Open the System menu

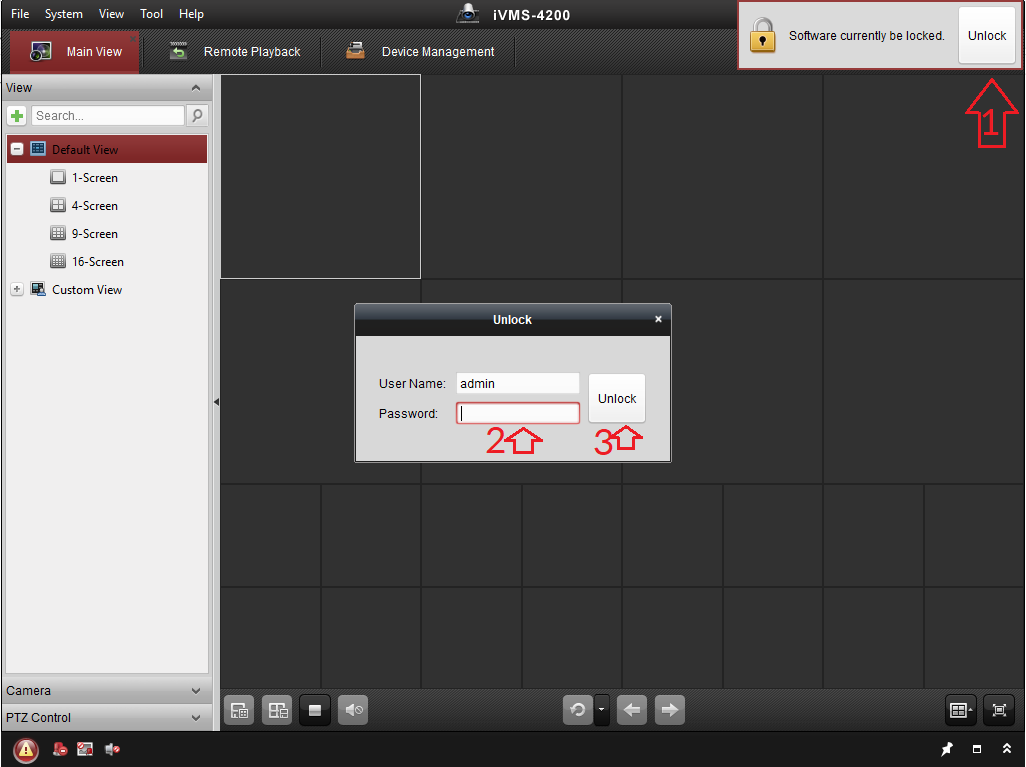coord(64,14)
